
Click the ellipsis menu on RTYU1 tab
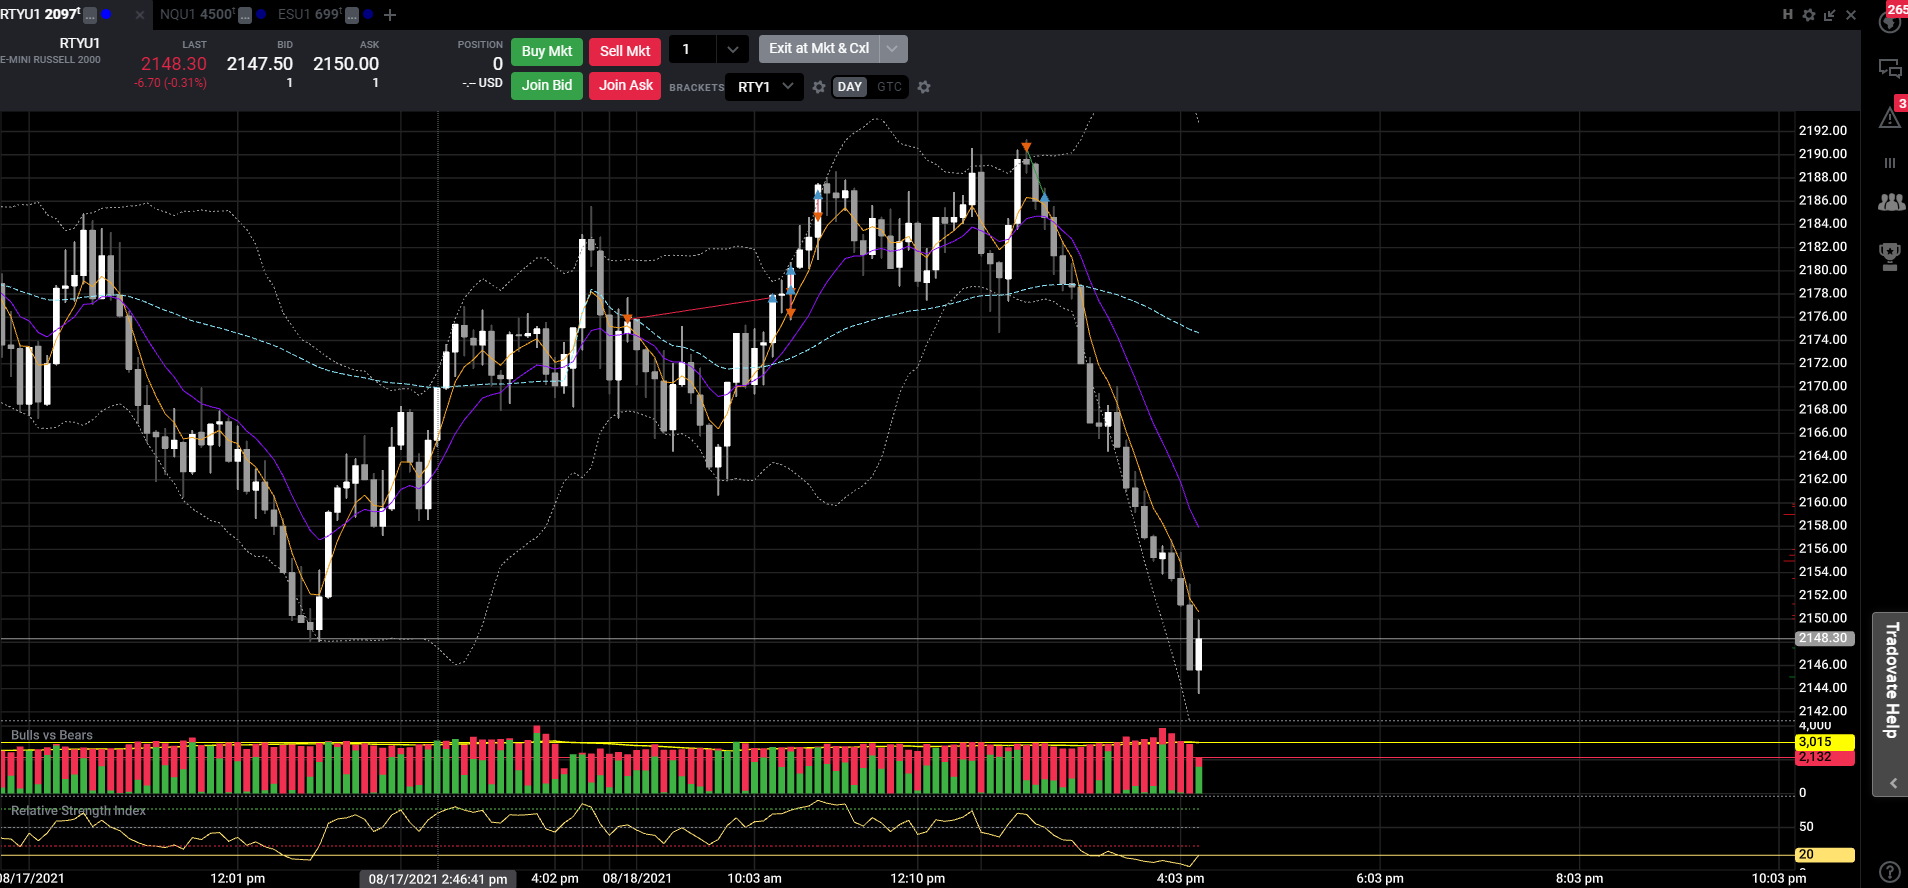(x=90, y=15)
